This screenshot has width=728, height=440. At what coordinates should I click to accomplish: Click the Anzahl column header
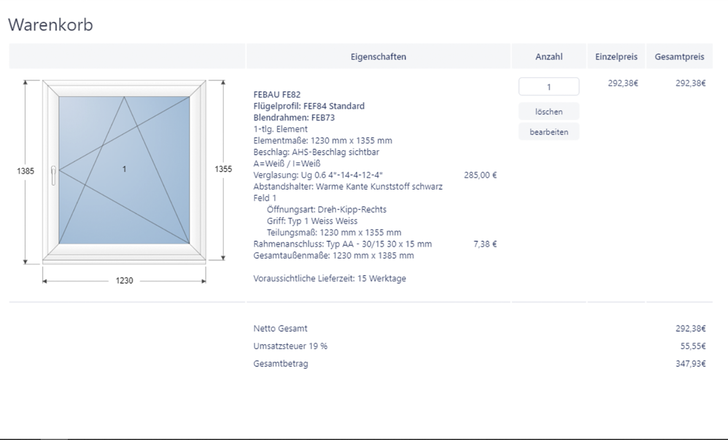click(x=549, y=57)
